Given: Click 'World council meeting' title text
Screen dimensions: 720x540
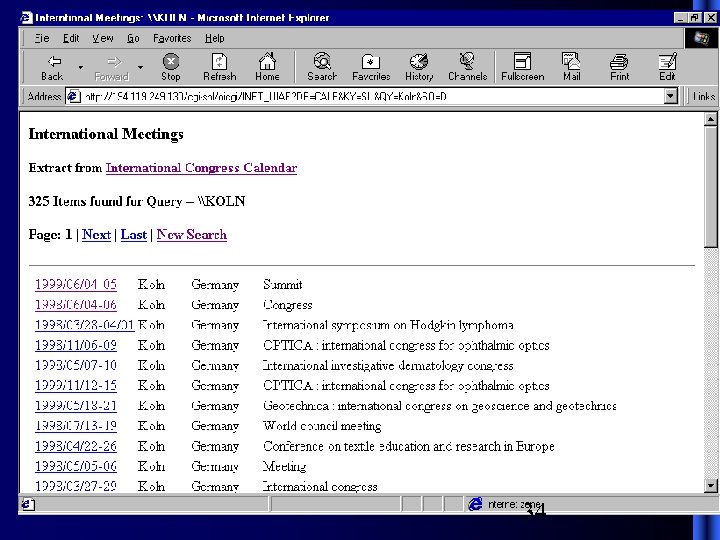Looking at the screenshot, I should (322, 426).
